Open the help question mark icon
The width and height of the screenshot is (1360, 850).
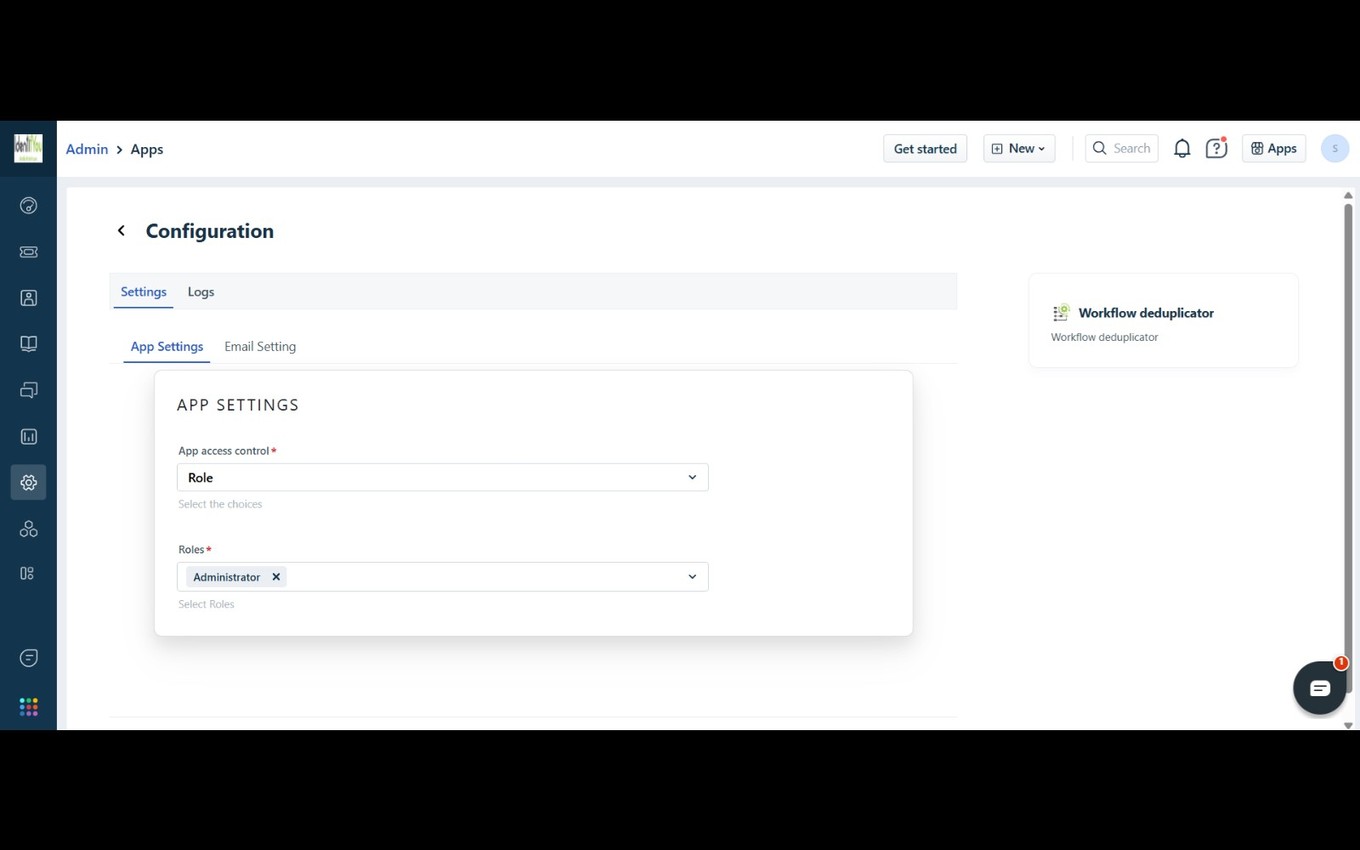(1216, 148)
